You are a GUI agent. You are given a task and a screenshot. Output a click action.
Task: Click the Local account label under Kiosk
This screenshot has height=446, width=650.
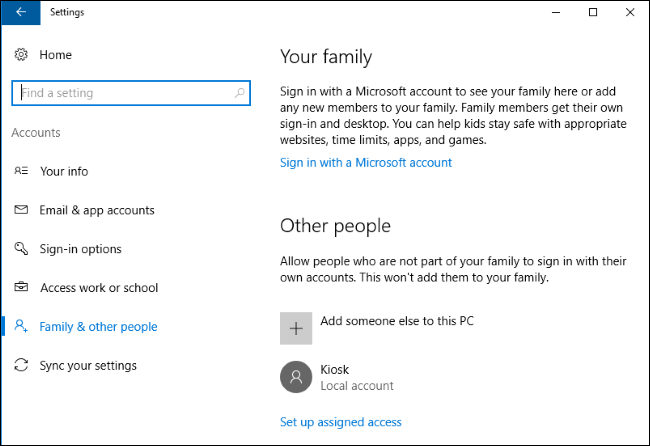(357, 385)
